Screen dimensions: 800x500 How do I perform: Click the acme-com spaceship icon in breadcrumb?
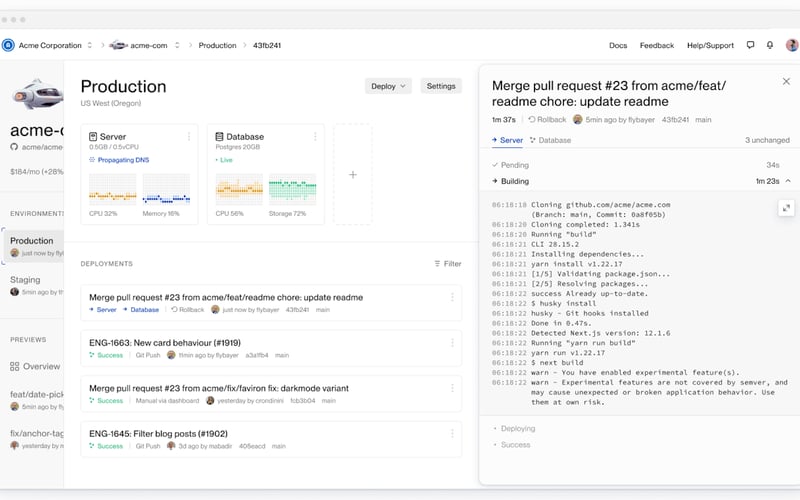point(118,45)
